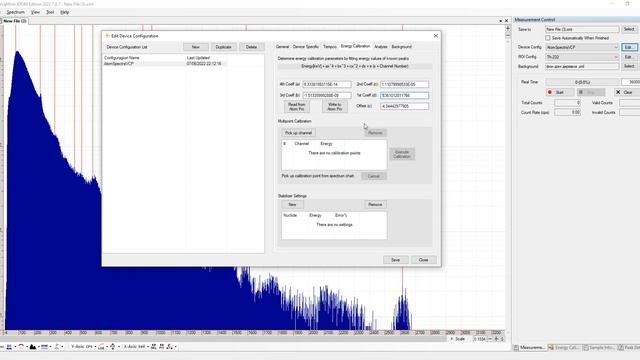Click Remove in Stabilizer Settings
Screen dimensions: 640x360
(x=375, y=204)
